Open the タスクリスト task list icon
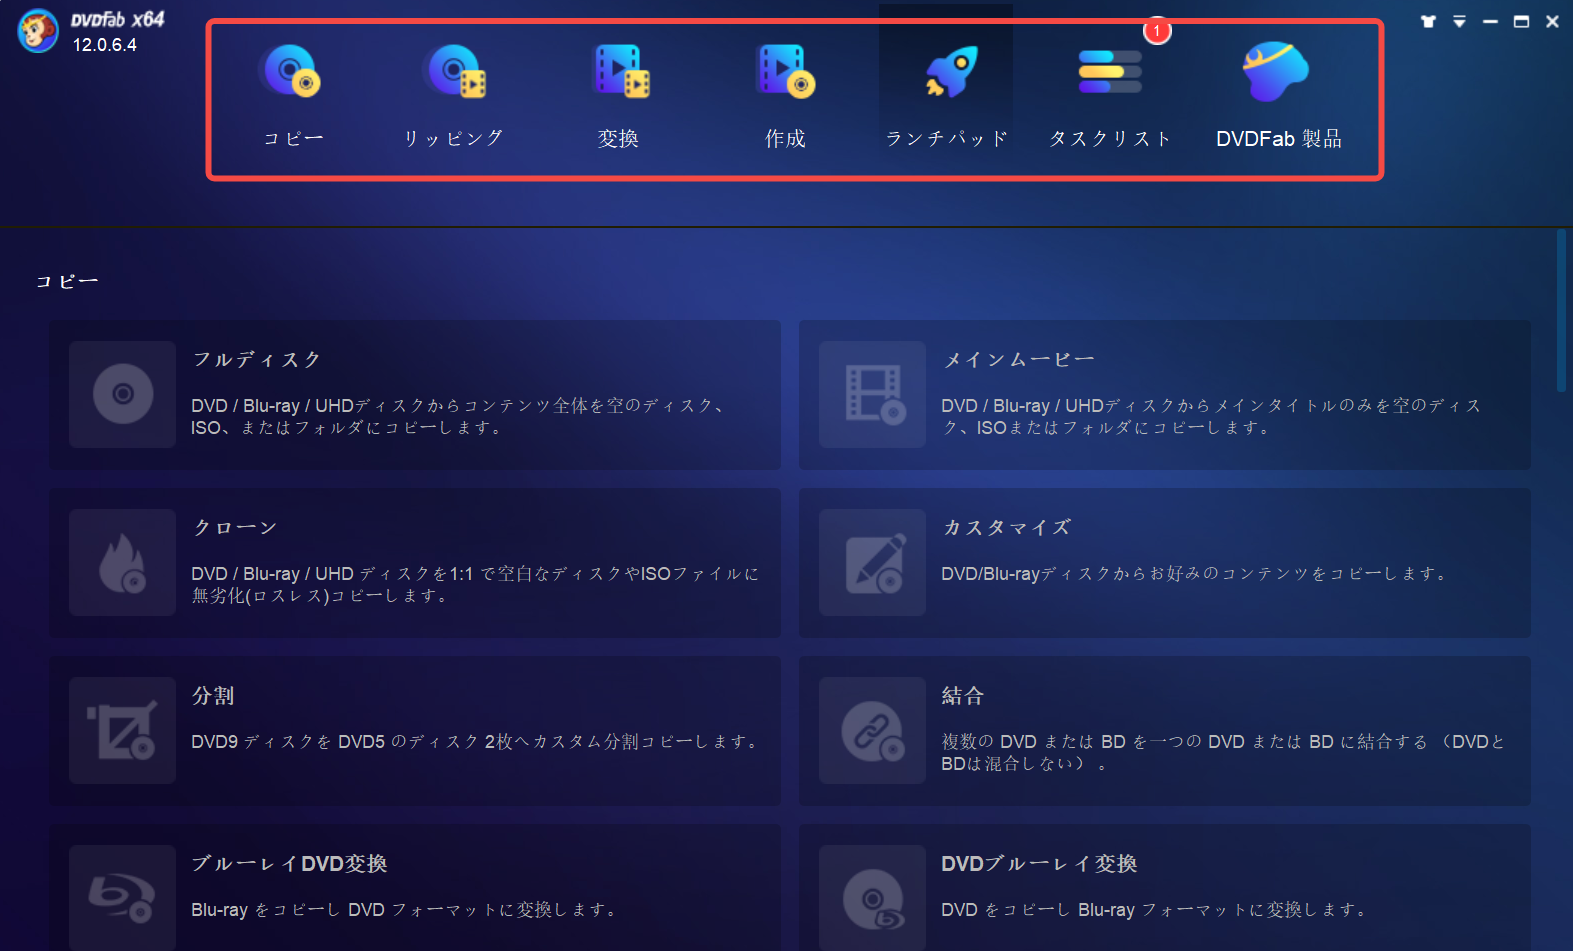The image size is (1573, 951). click(x=1110, y=72)
